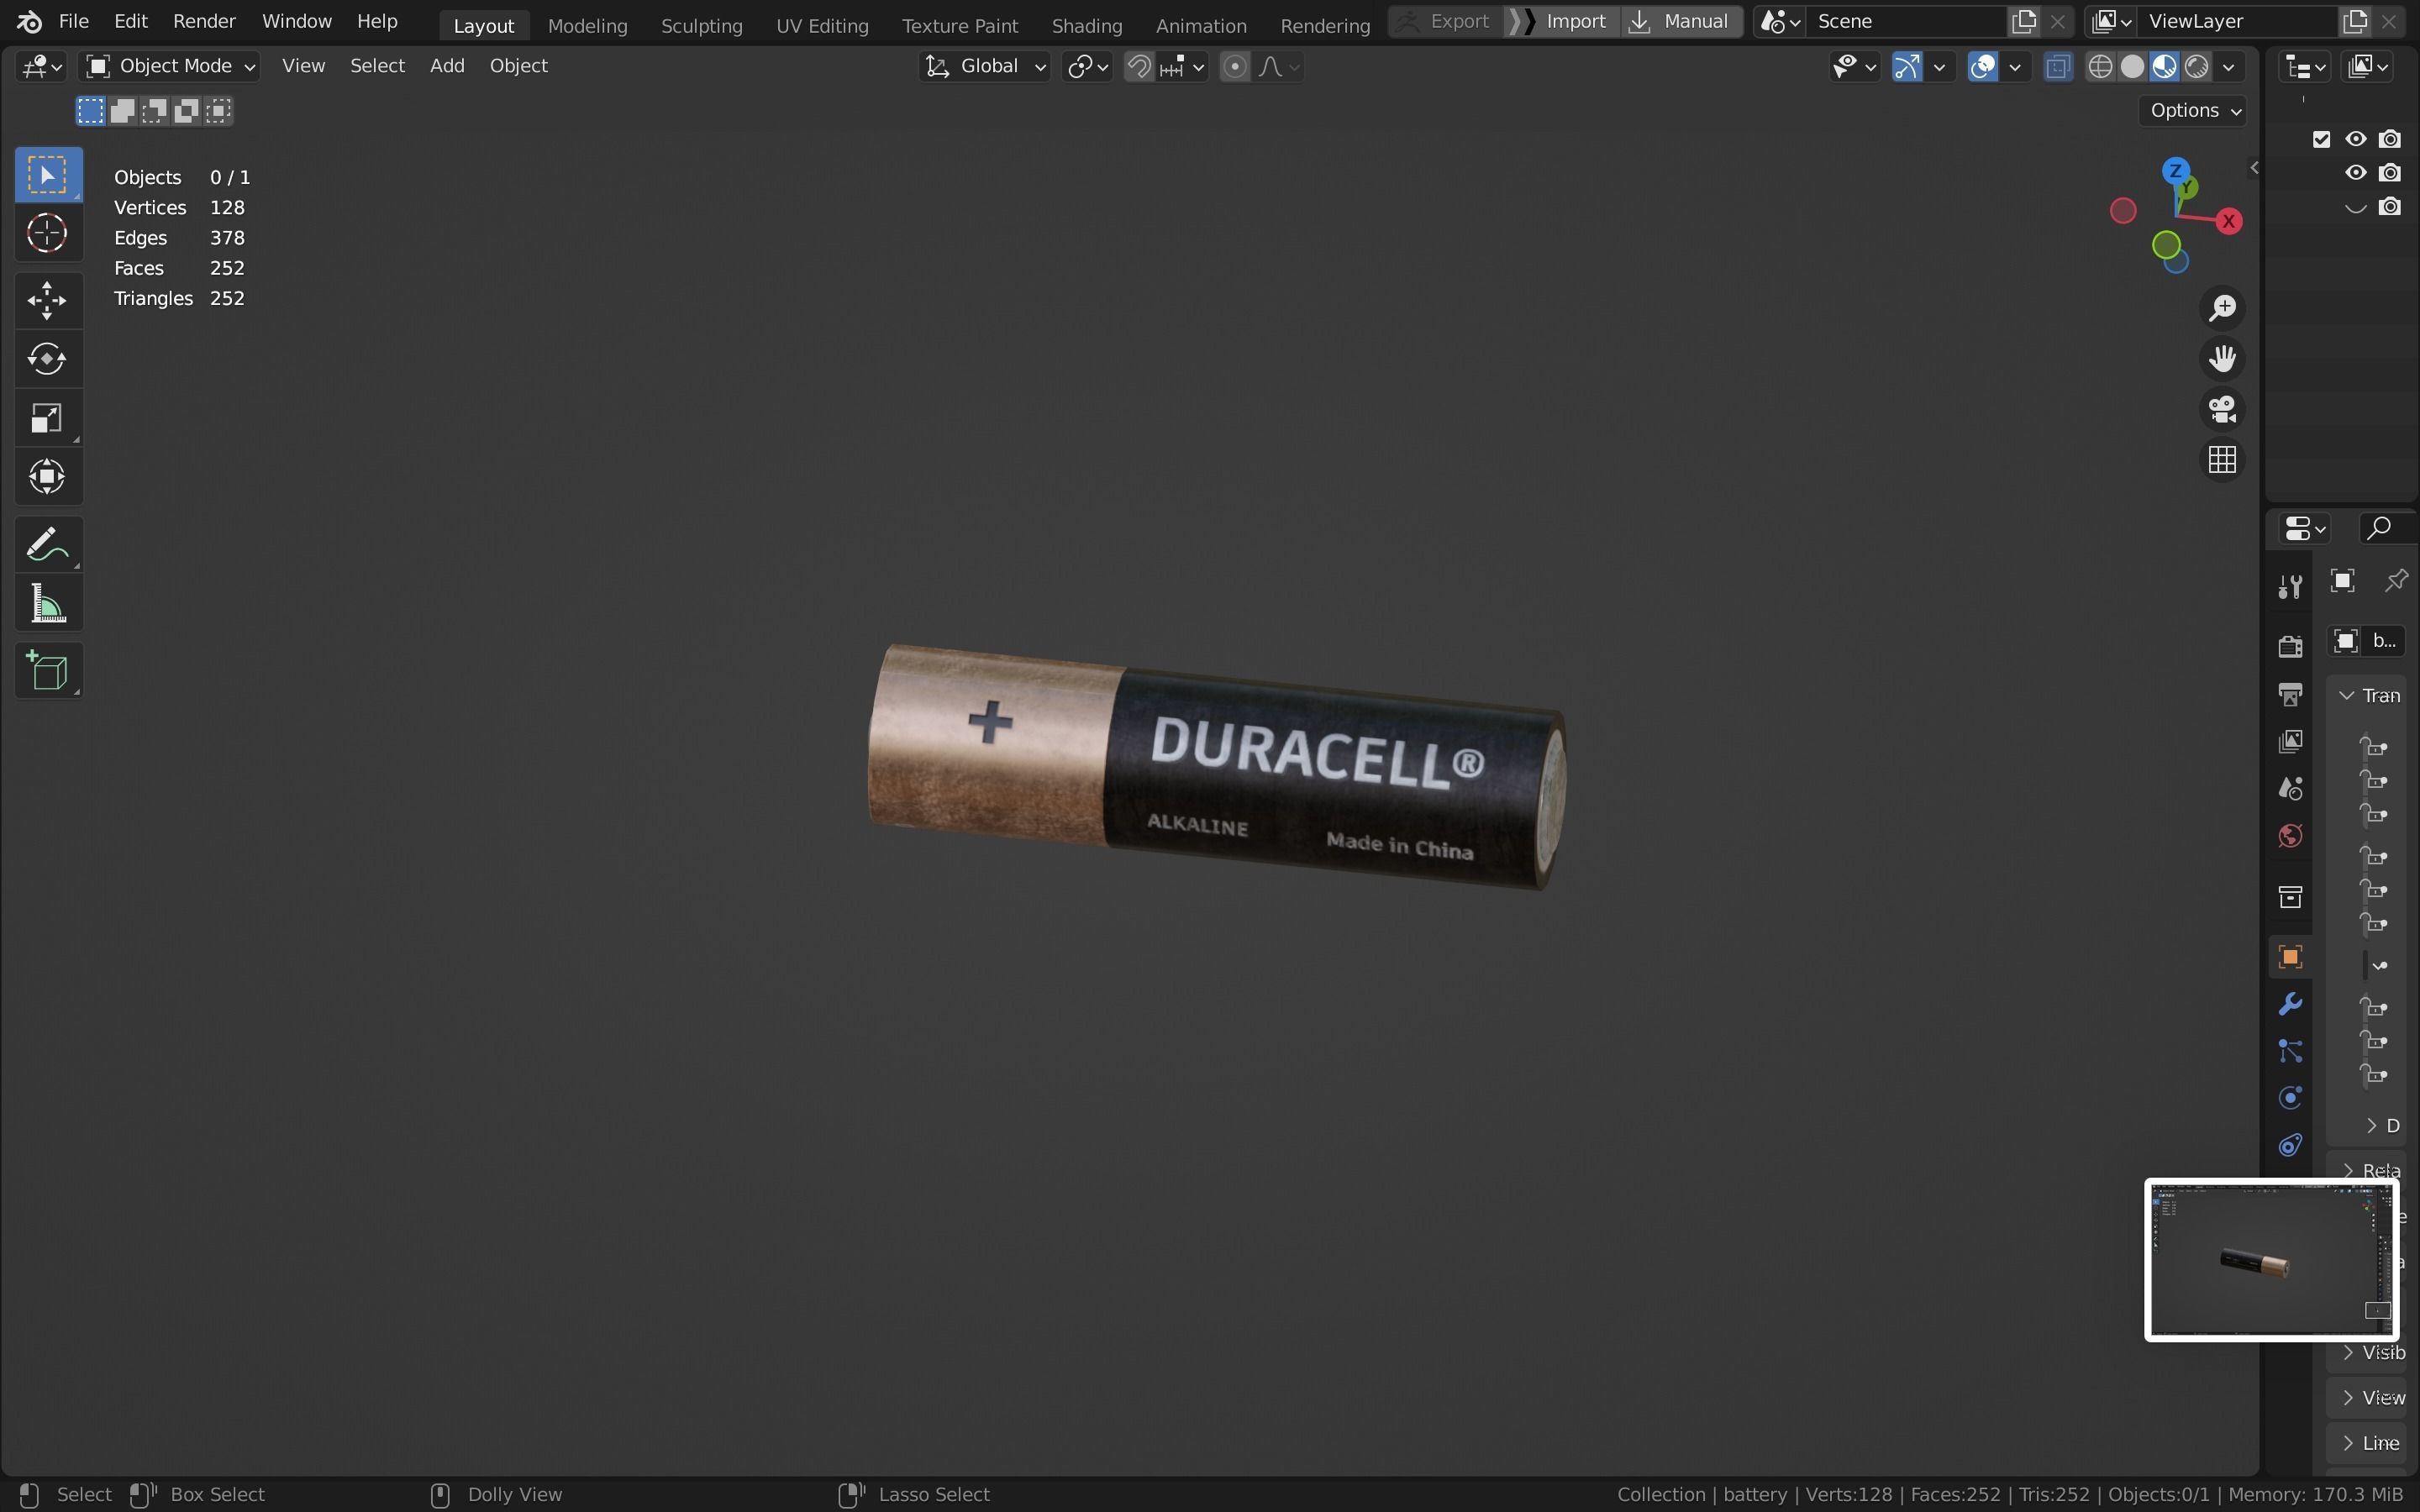Image resolution: width=2420 pixels, height=1512 pixels.
Task: Open the Scene properties tab
Action: point(2290,789)
